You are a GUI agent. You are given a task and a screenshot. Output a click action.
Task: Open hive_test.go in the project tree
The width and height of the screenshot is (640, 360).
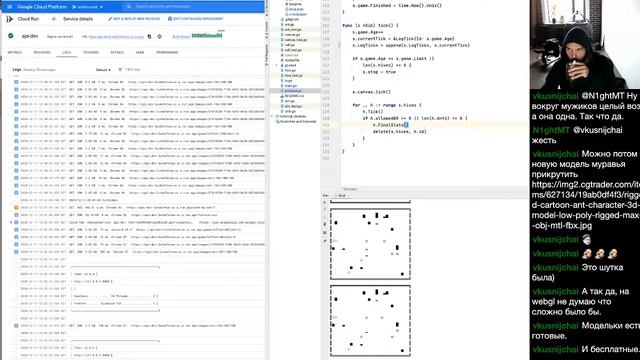(x=293, y=76)
